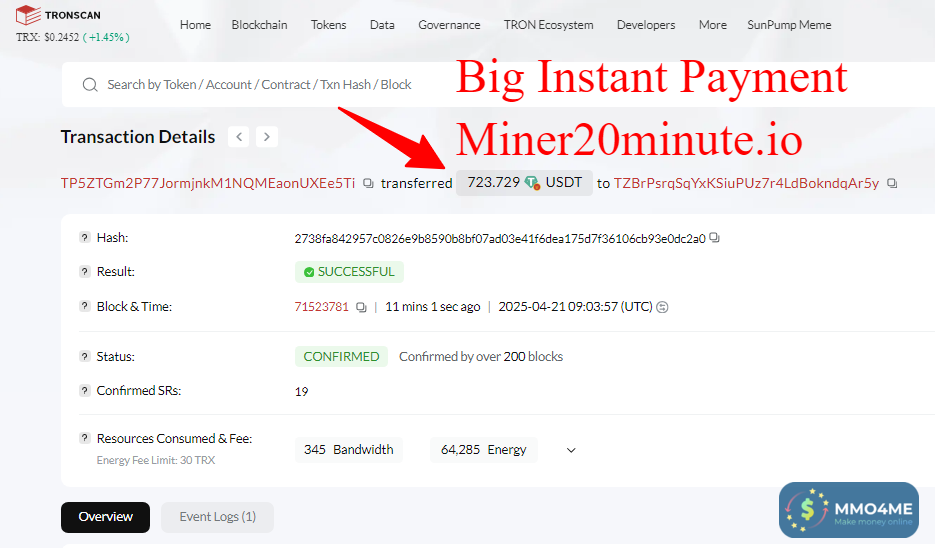
Task: Click the USDT token icon
Action: click(532, 182)
